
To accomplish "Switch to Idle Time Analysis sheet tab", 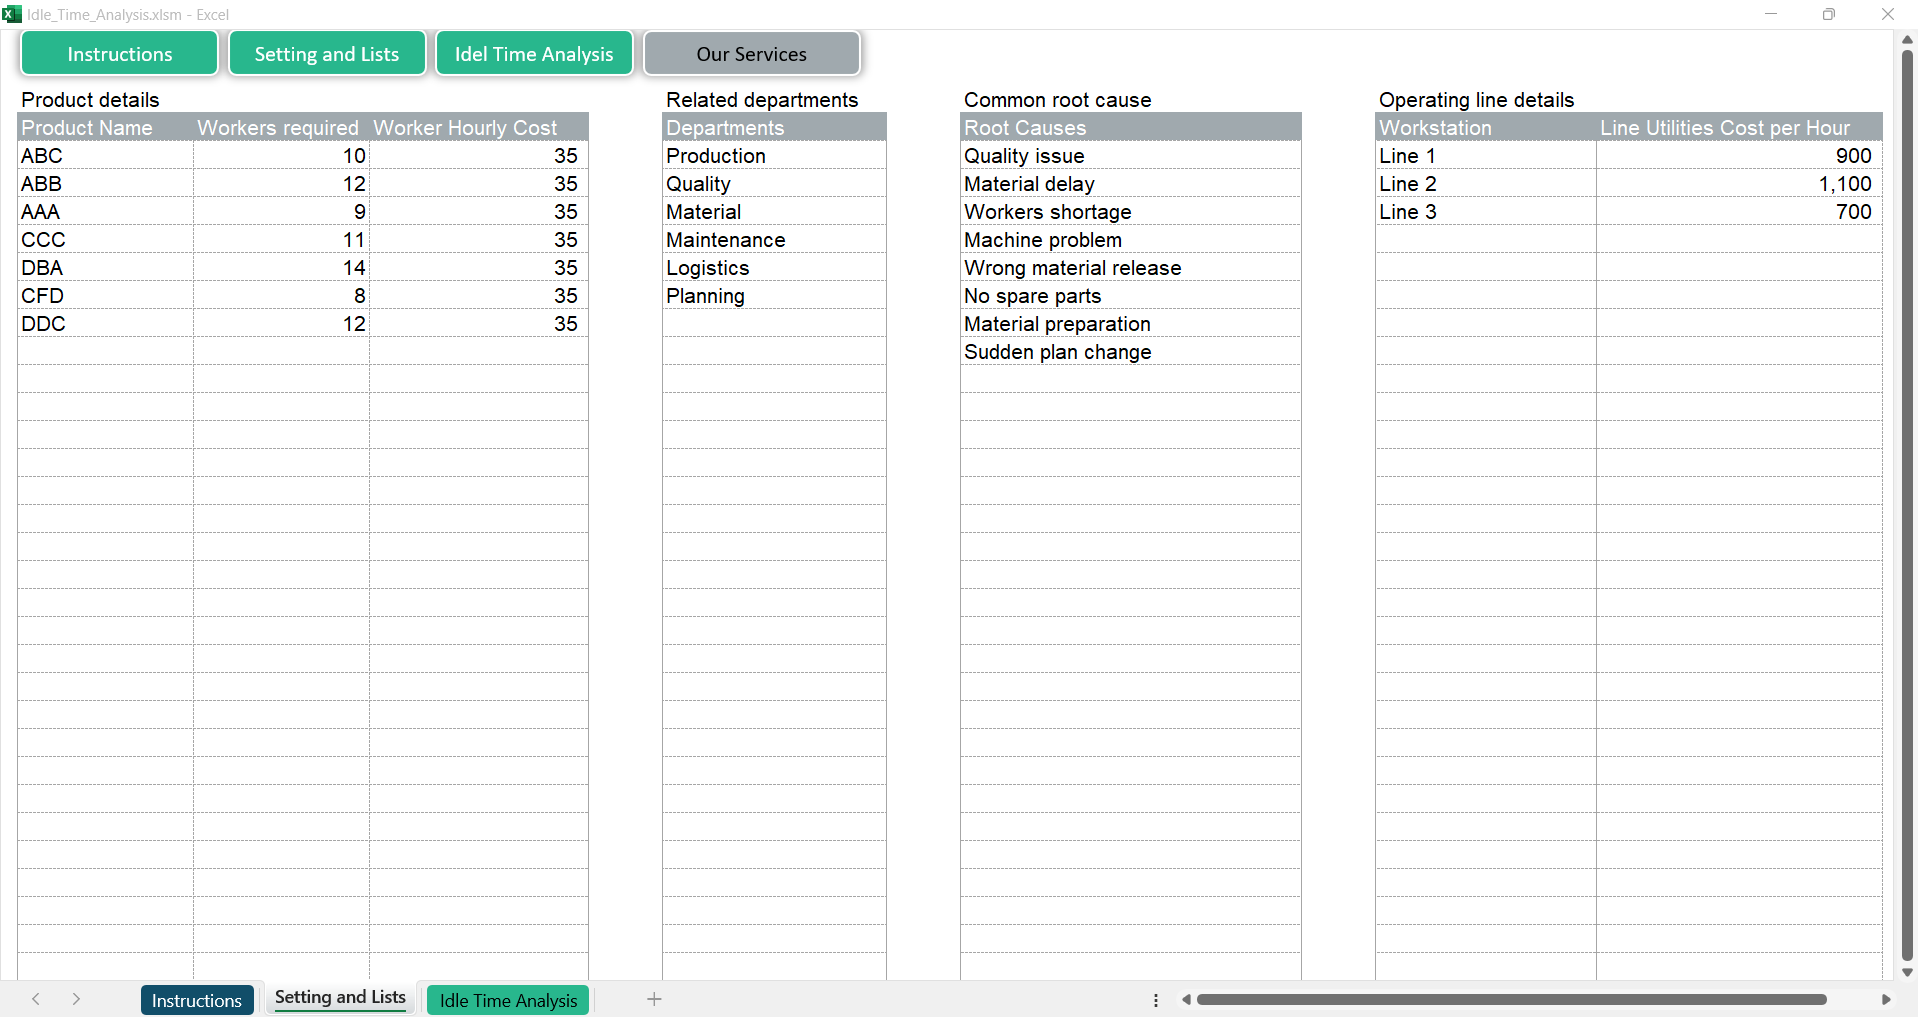I will pos(508,1000).
